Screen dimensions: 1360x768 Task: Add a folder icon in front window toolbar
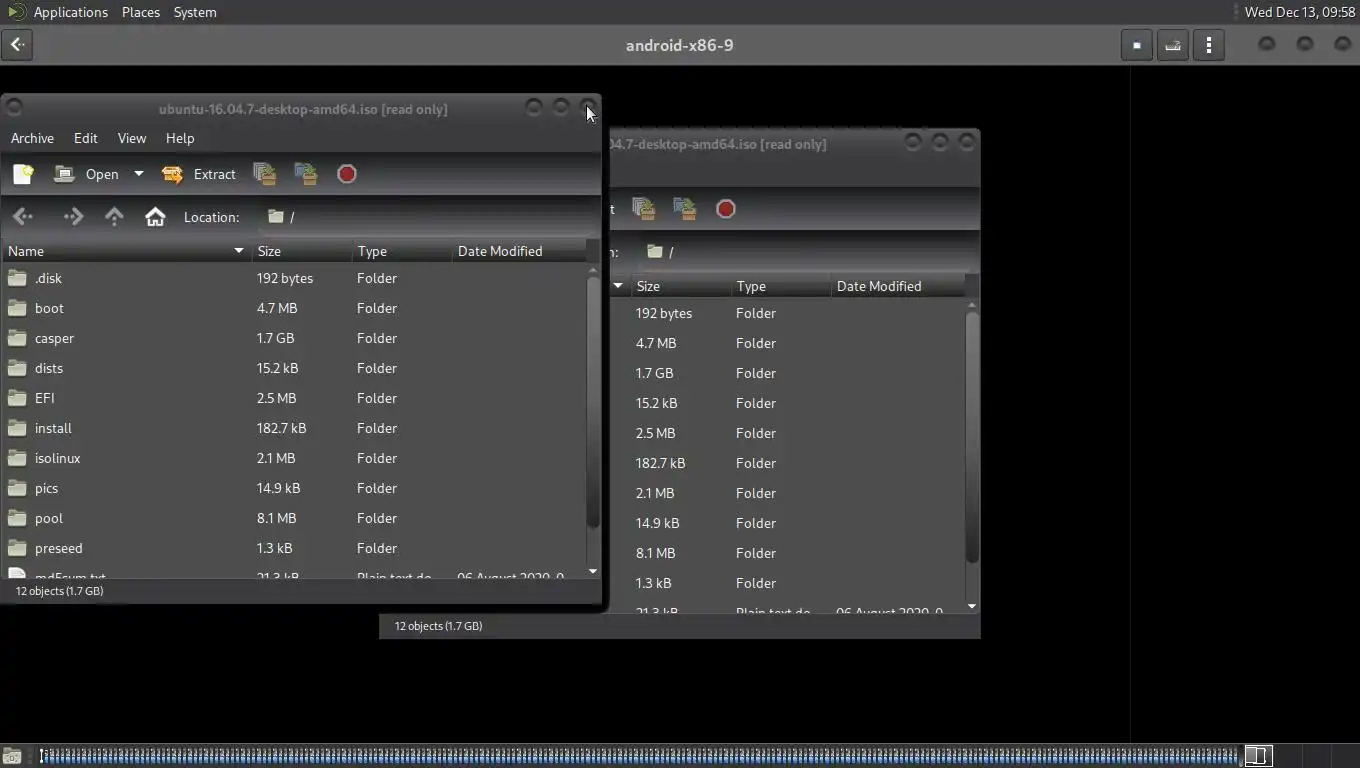[306, 174]
